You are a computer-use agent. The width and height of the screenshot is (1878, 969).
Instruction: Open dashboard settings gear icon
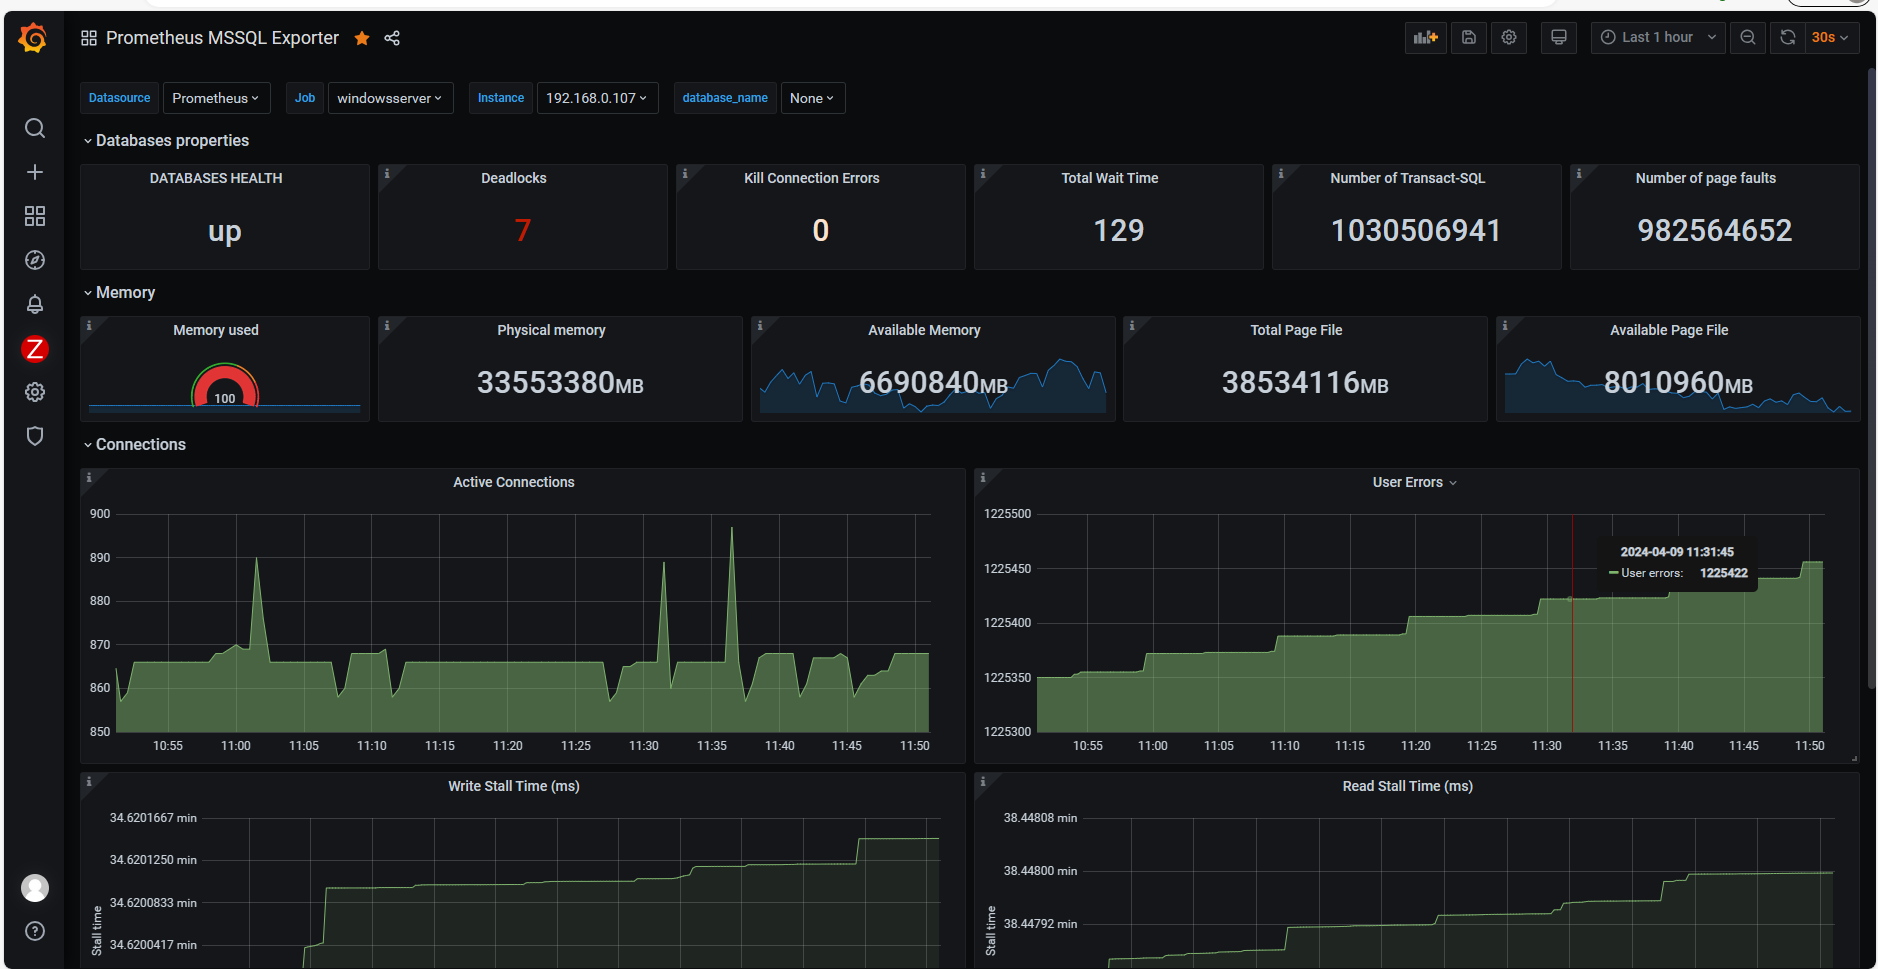[1509, 37]
